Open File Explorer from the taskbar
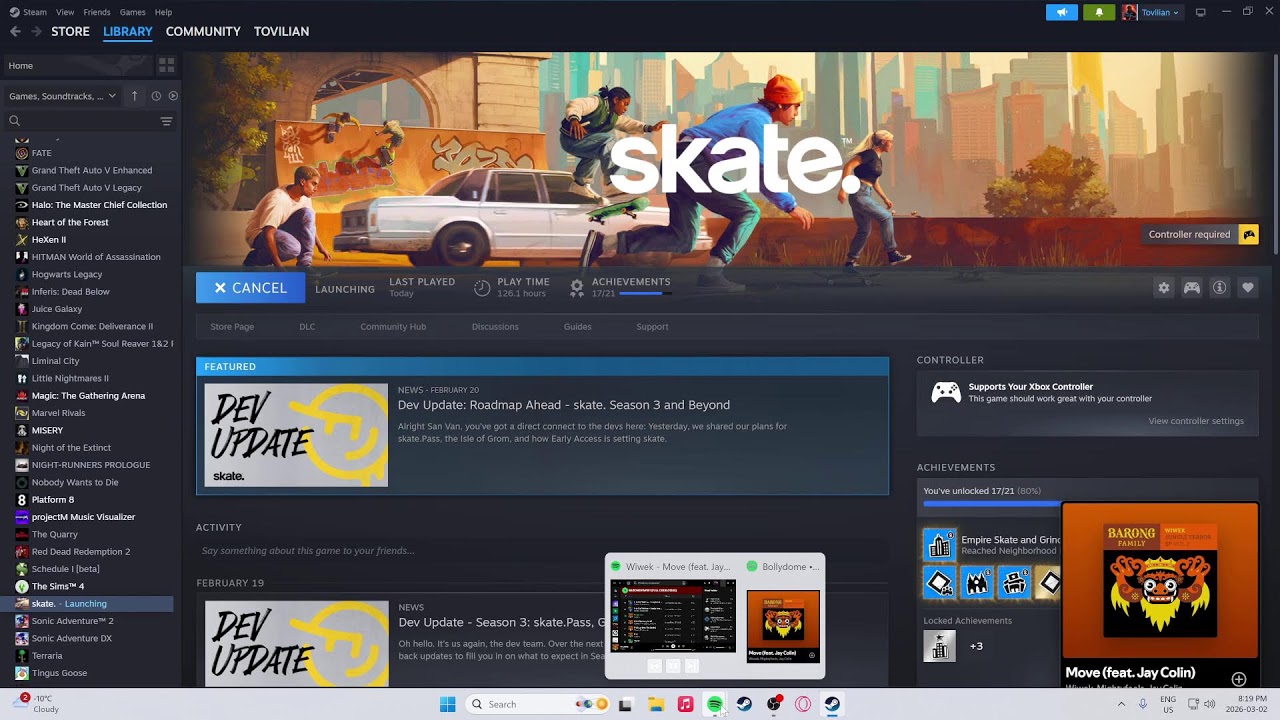This screenshot has width=1280, height=720. [x=656, y=704]
